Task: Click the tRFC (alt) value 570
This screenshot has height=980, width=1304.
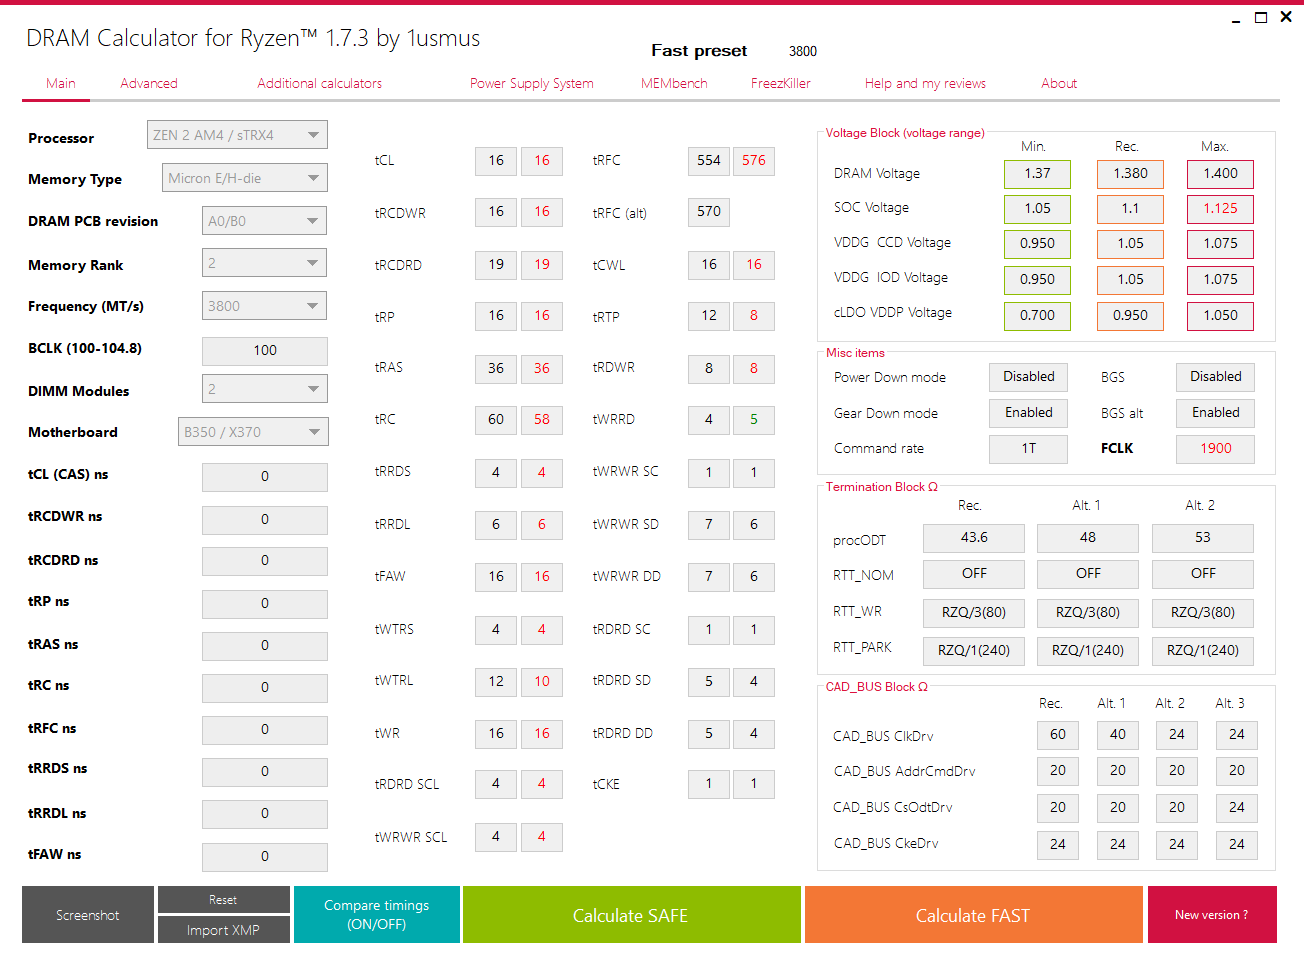Action: pyautogui.click(x=709, y=212)
